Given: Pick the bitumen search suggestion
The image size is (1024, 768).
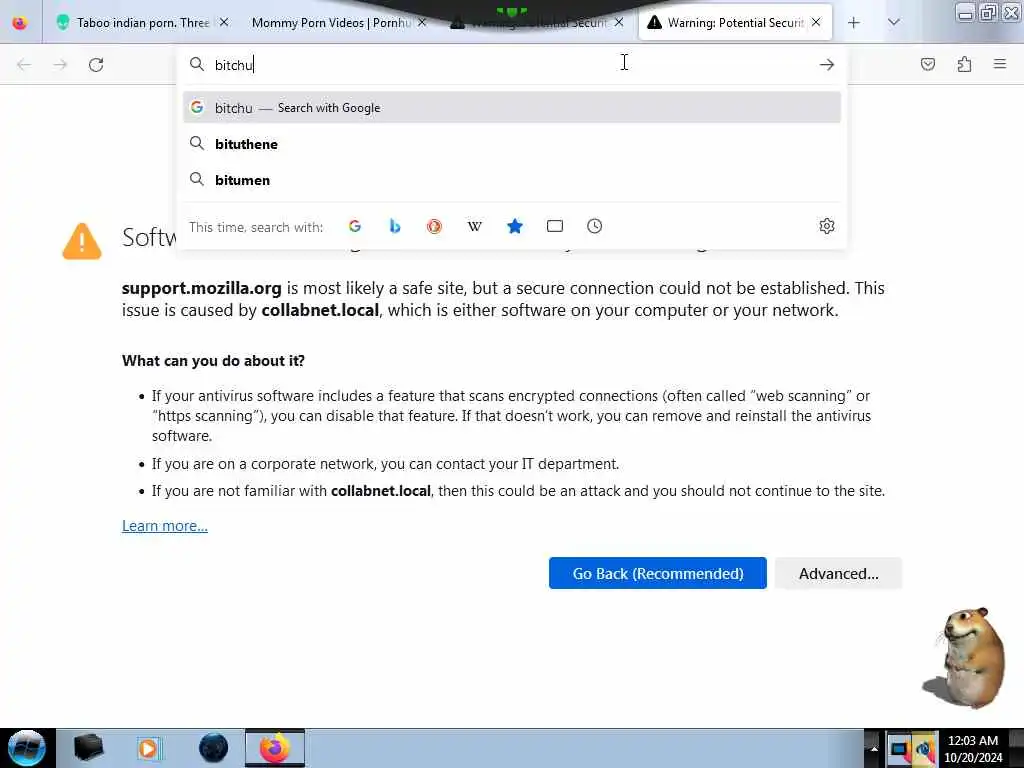Looking at the screenshot, I should coord(512,180).
